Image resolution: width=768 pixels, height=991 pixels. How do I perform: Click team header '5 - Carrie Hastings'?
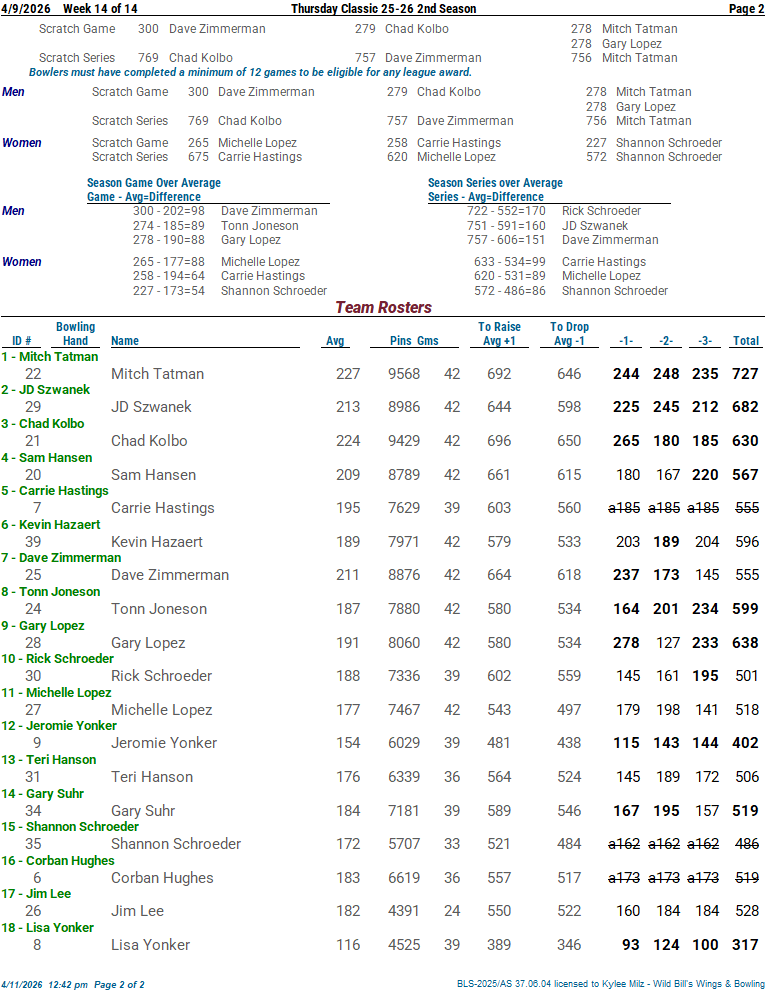click(55, 490)
